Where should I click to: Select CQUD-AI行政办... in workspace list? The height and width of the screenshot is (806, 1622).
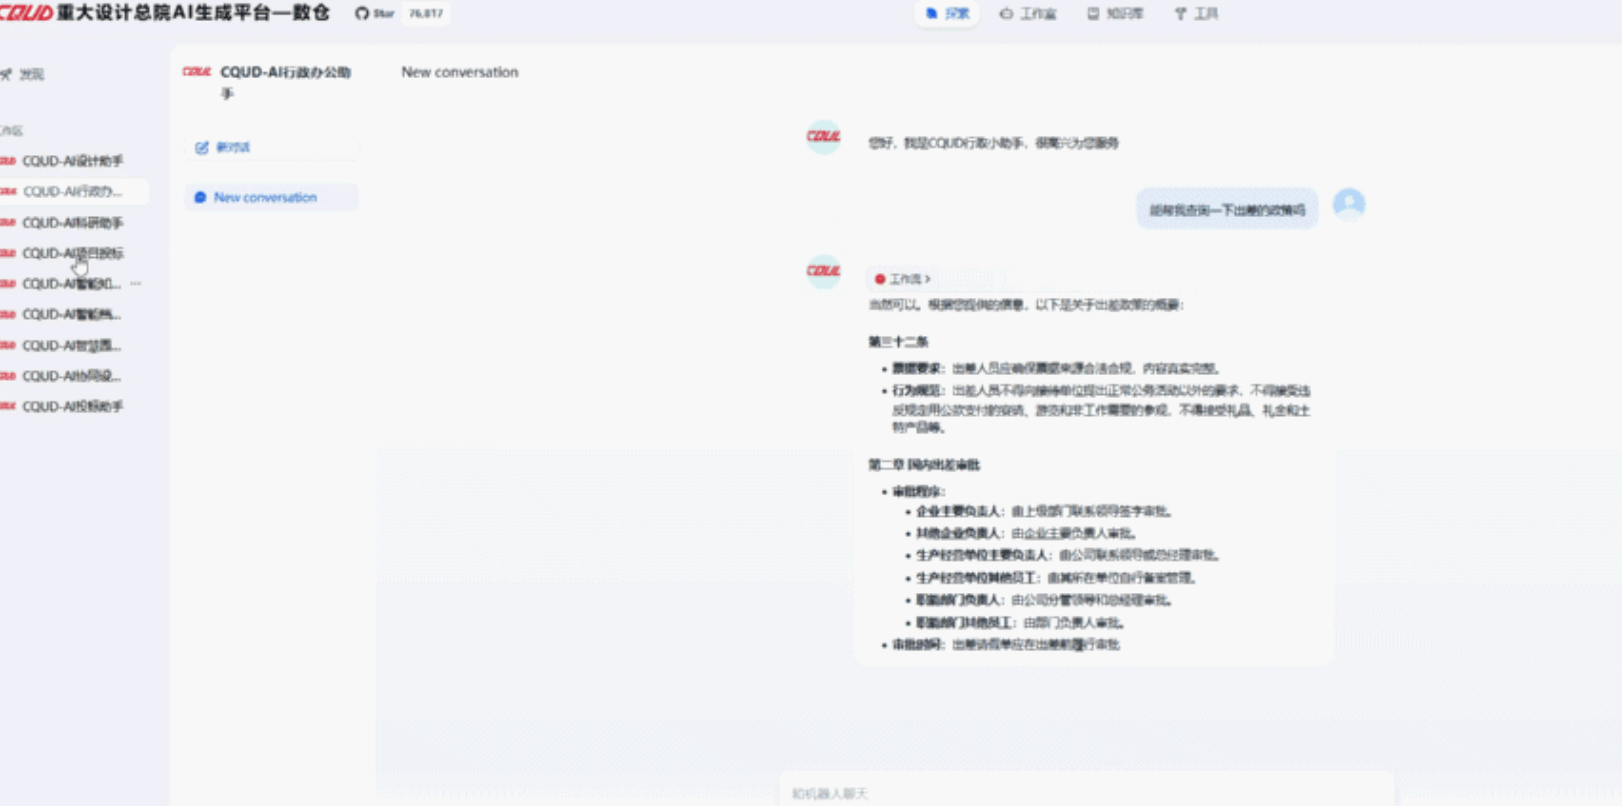coord(72,191)
